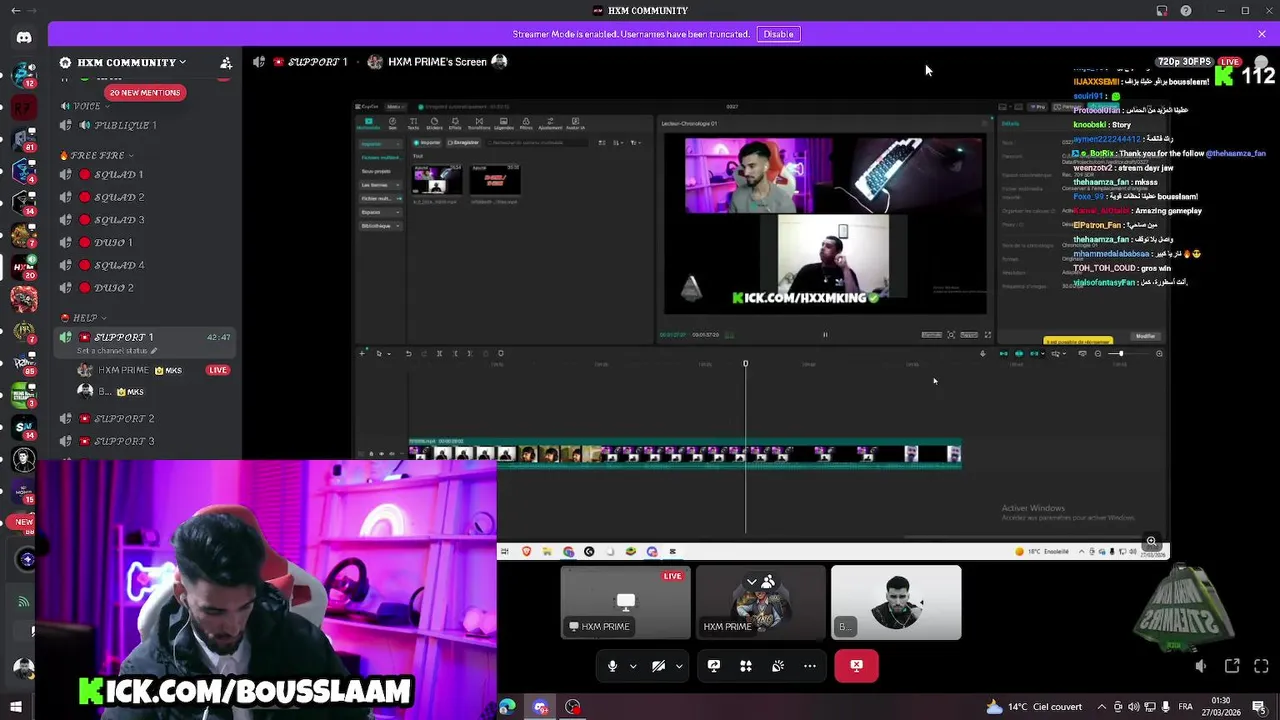Image resolution: width=1280 pixels, height=720 pixels.
Task: Click the share your screen icon
Action: [x=714, y=666]
